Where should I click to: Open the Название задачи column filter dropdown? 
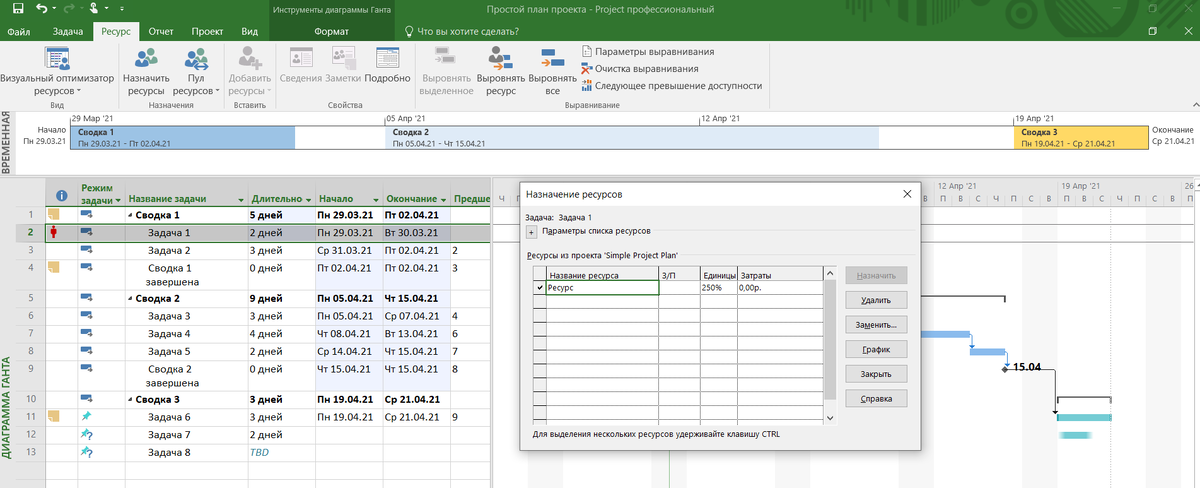241,199
